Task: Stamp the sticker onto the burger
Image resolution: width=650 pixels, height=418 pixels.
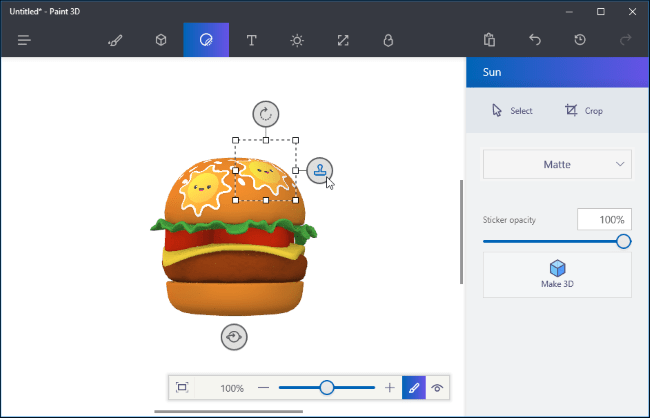Action: coord(319,170)
